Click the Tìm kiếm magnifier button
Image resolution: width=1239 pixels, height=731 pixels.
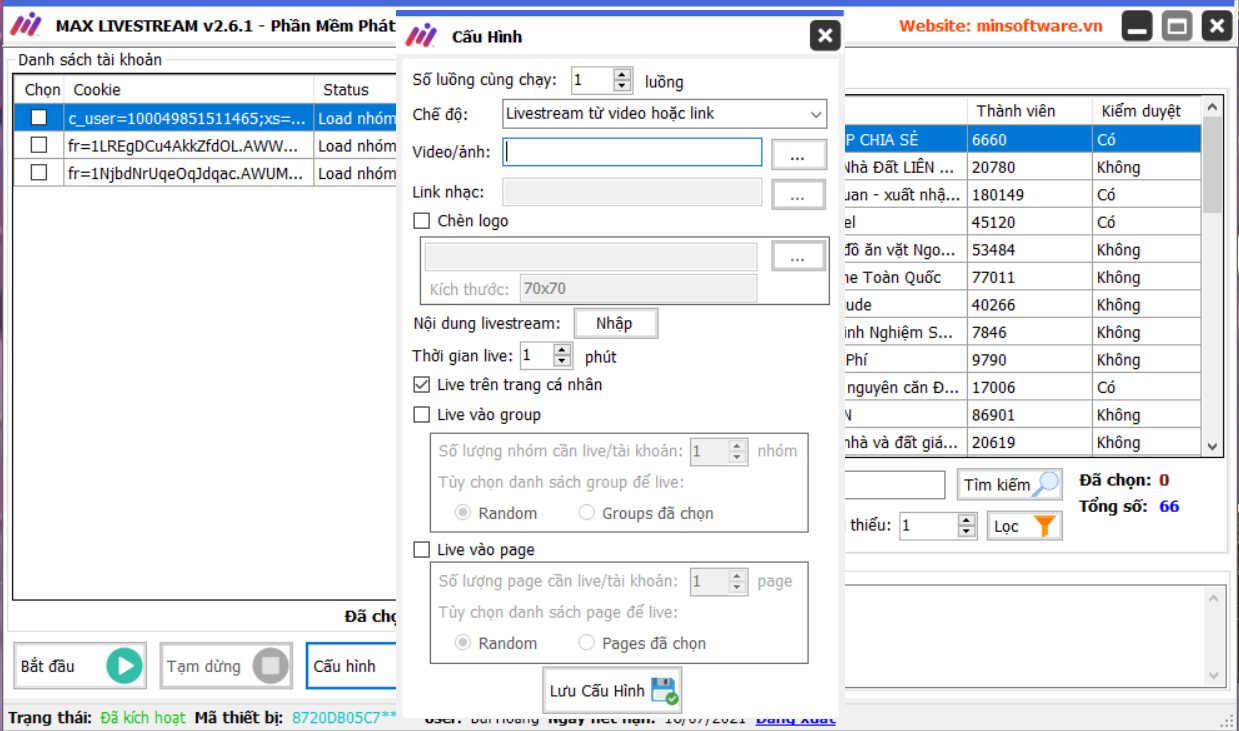click(1009, 485)
